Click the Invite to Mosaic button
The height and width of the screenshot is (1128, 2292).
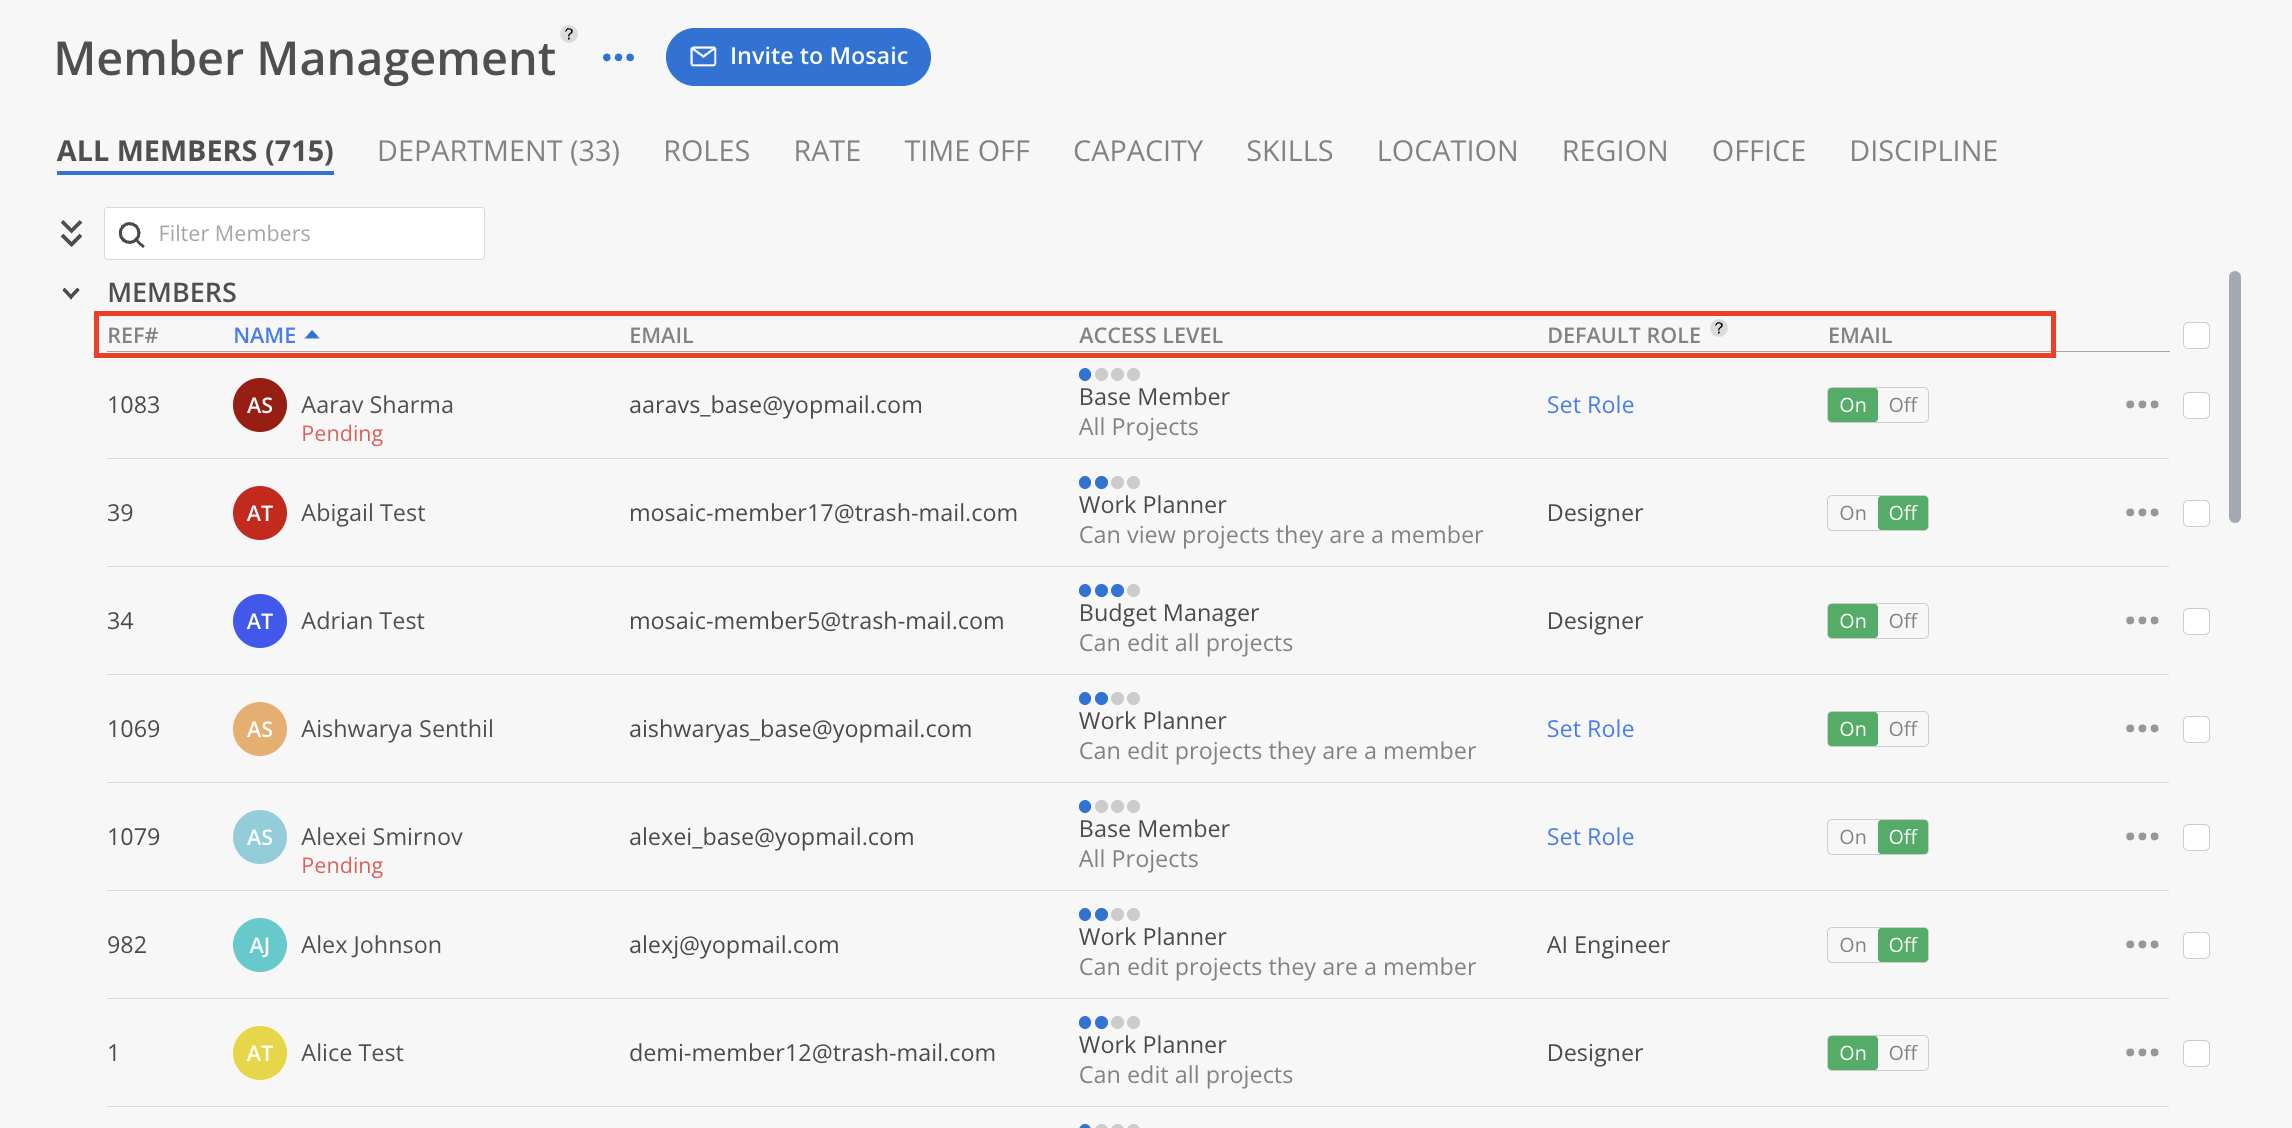coord(798,57)
